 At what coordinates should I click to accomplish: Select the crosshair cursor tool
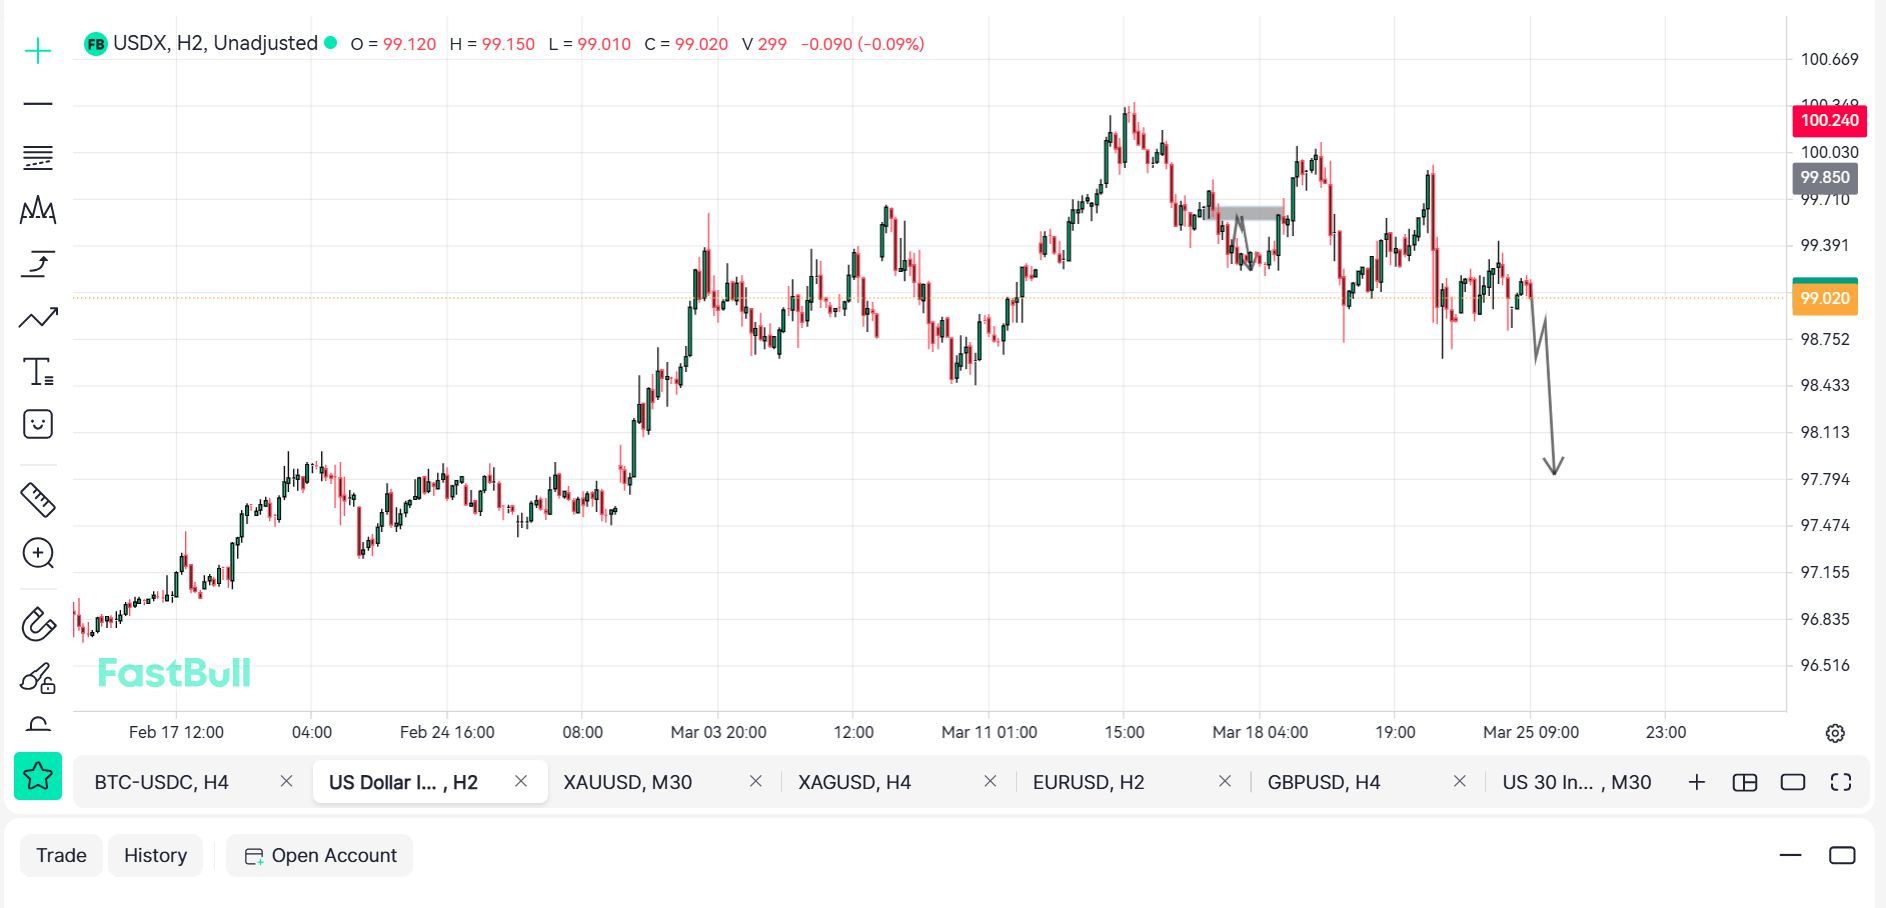(x=38, y=50)
